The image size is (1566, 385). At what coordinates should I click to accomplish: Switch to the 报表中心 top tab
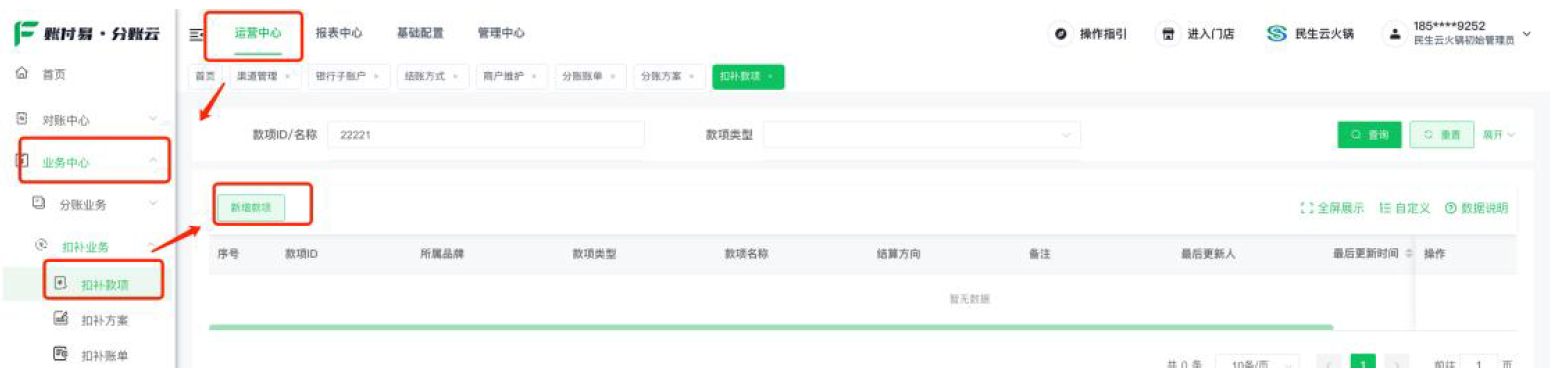(339, 33)
